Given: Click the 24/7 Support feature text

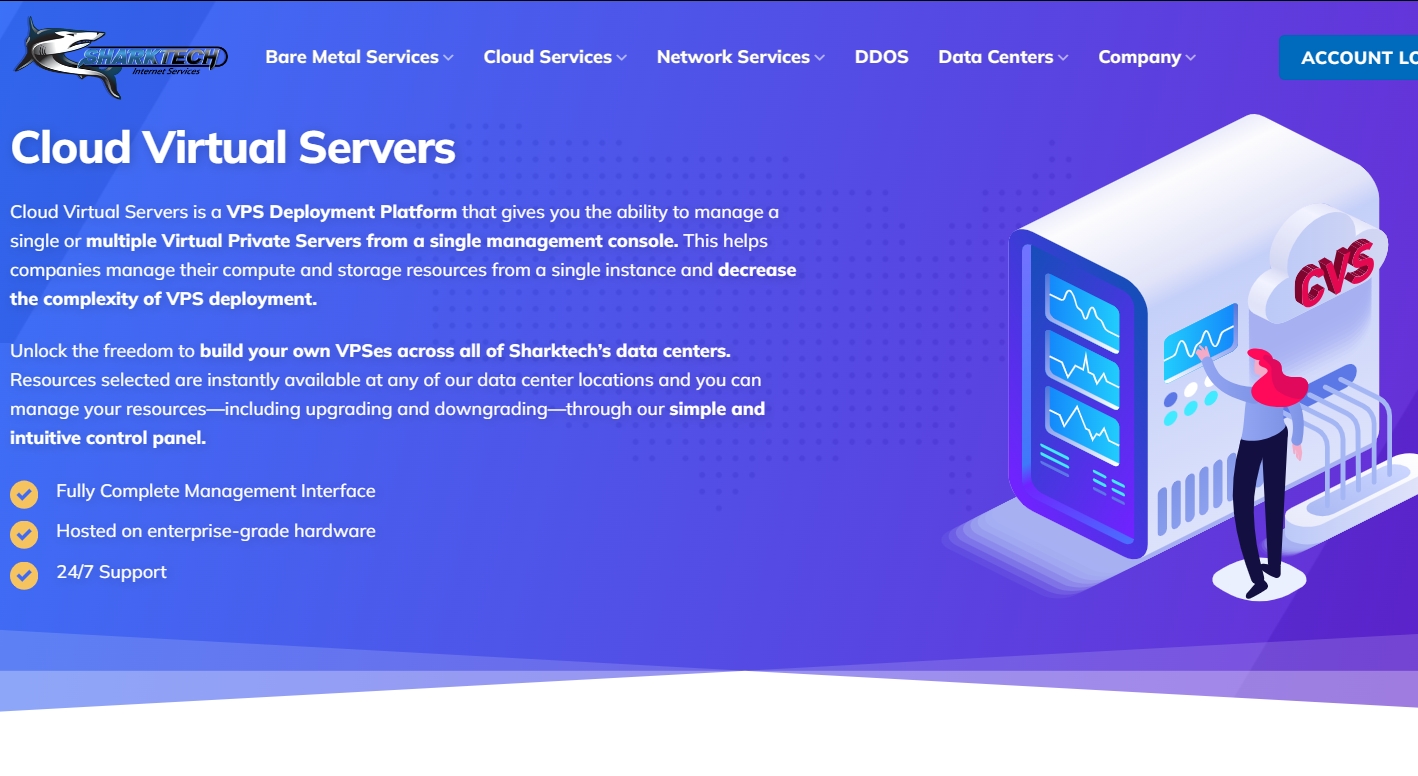Looking at the screenshot, I should tap(111, 572).
